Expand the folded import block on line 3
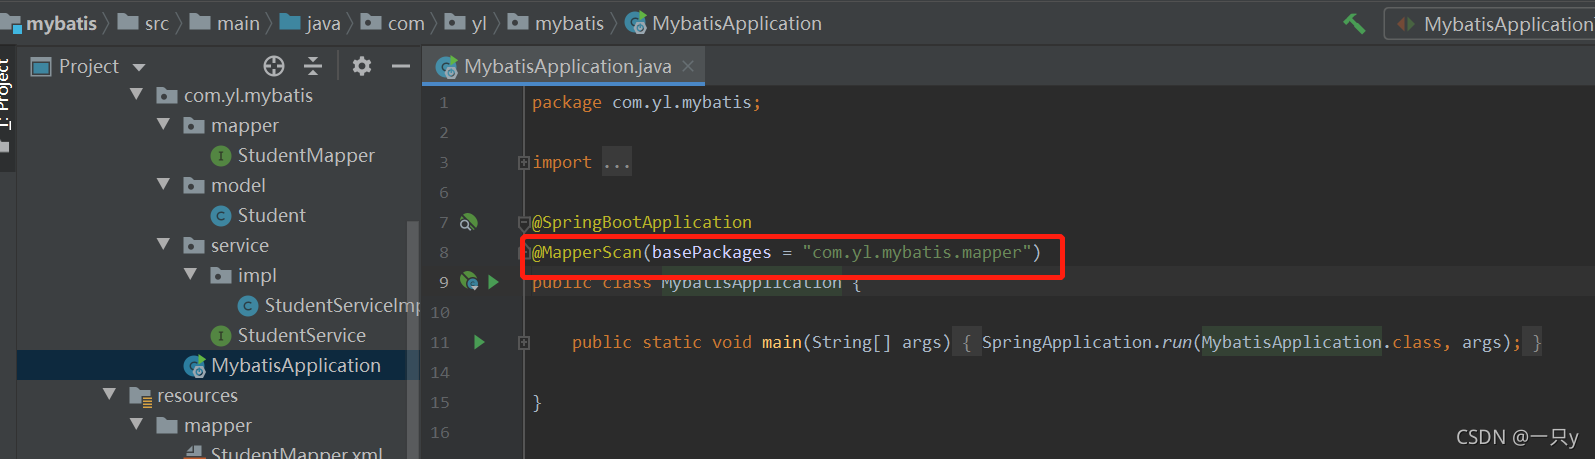1595x459 pixels. click(523, 162)
